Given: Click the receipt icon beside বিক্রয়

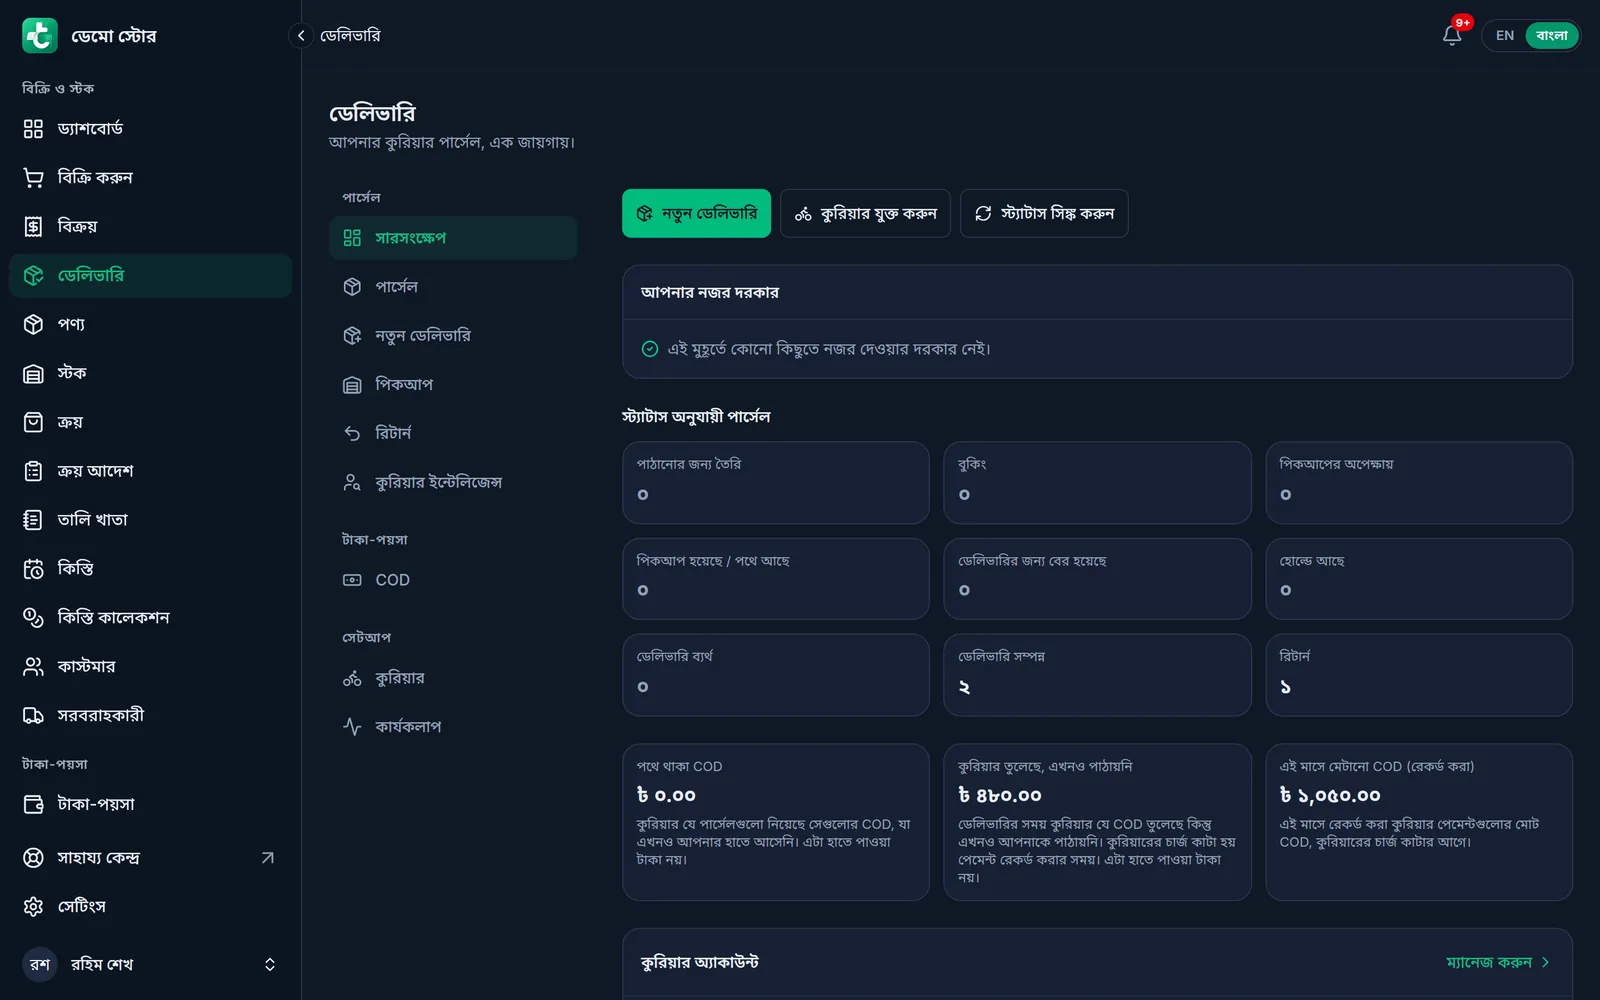Looking at the screenshot, I should tap(33, 226).
